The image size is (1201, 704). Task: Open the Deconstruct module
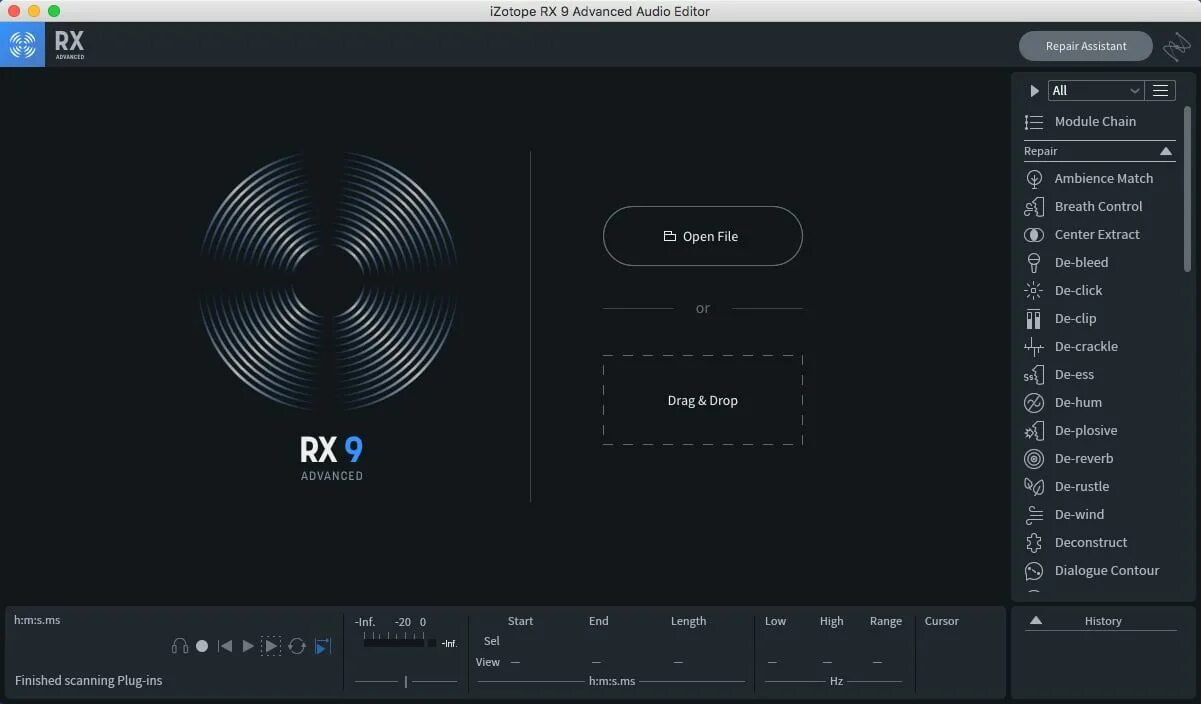[x=1091, y=543]
